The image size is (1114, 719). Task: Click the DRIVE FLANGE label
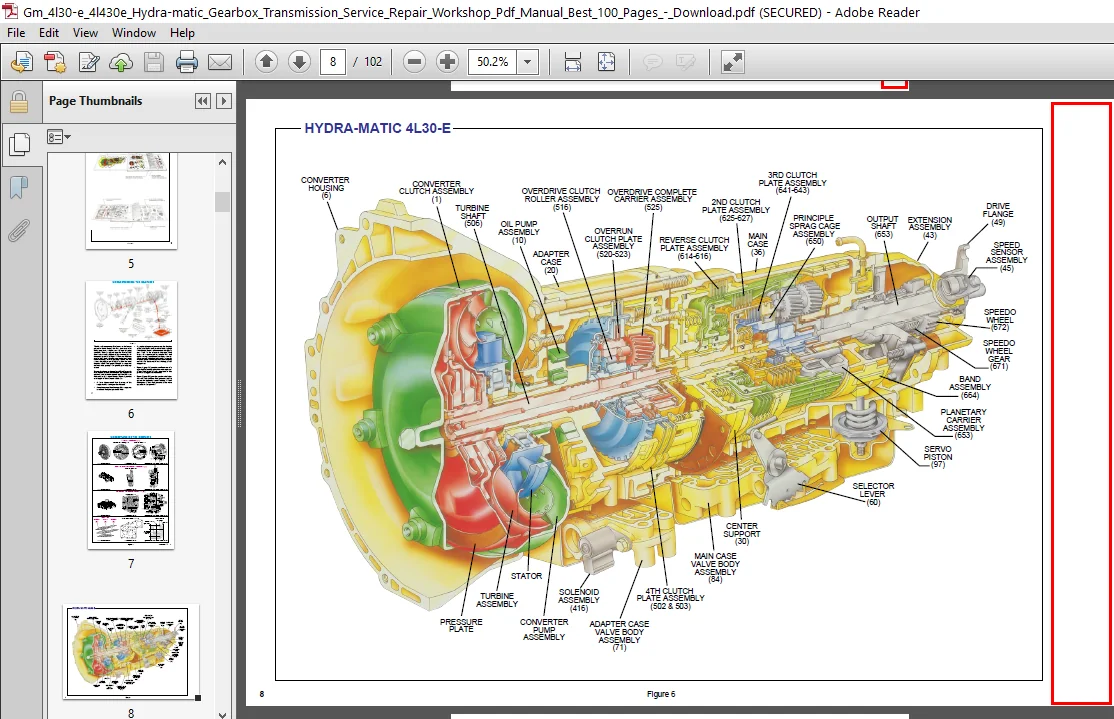(997, 214)
